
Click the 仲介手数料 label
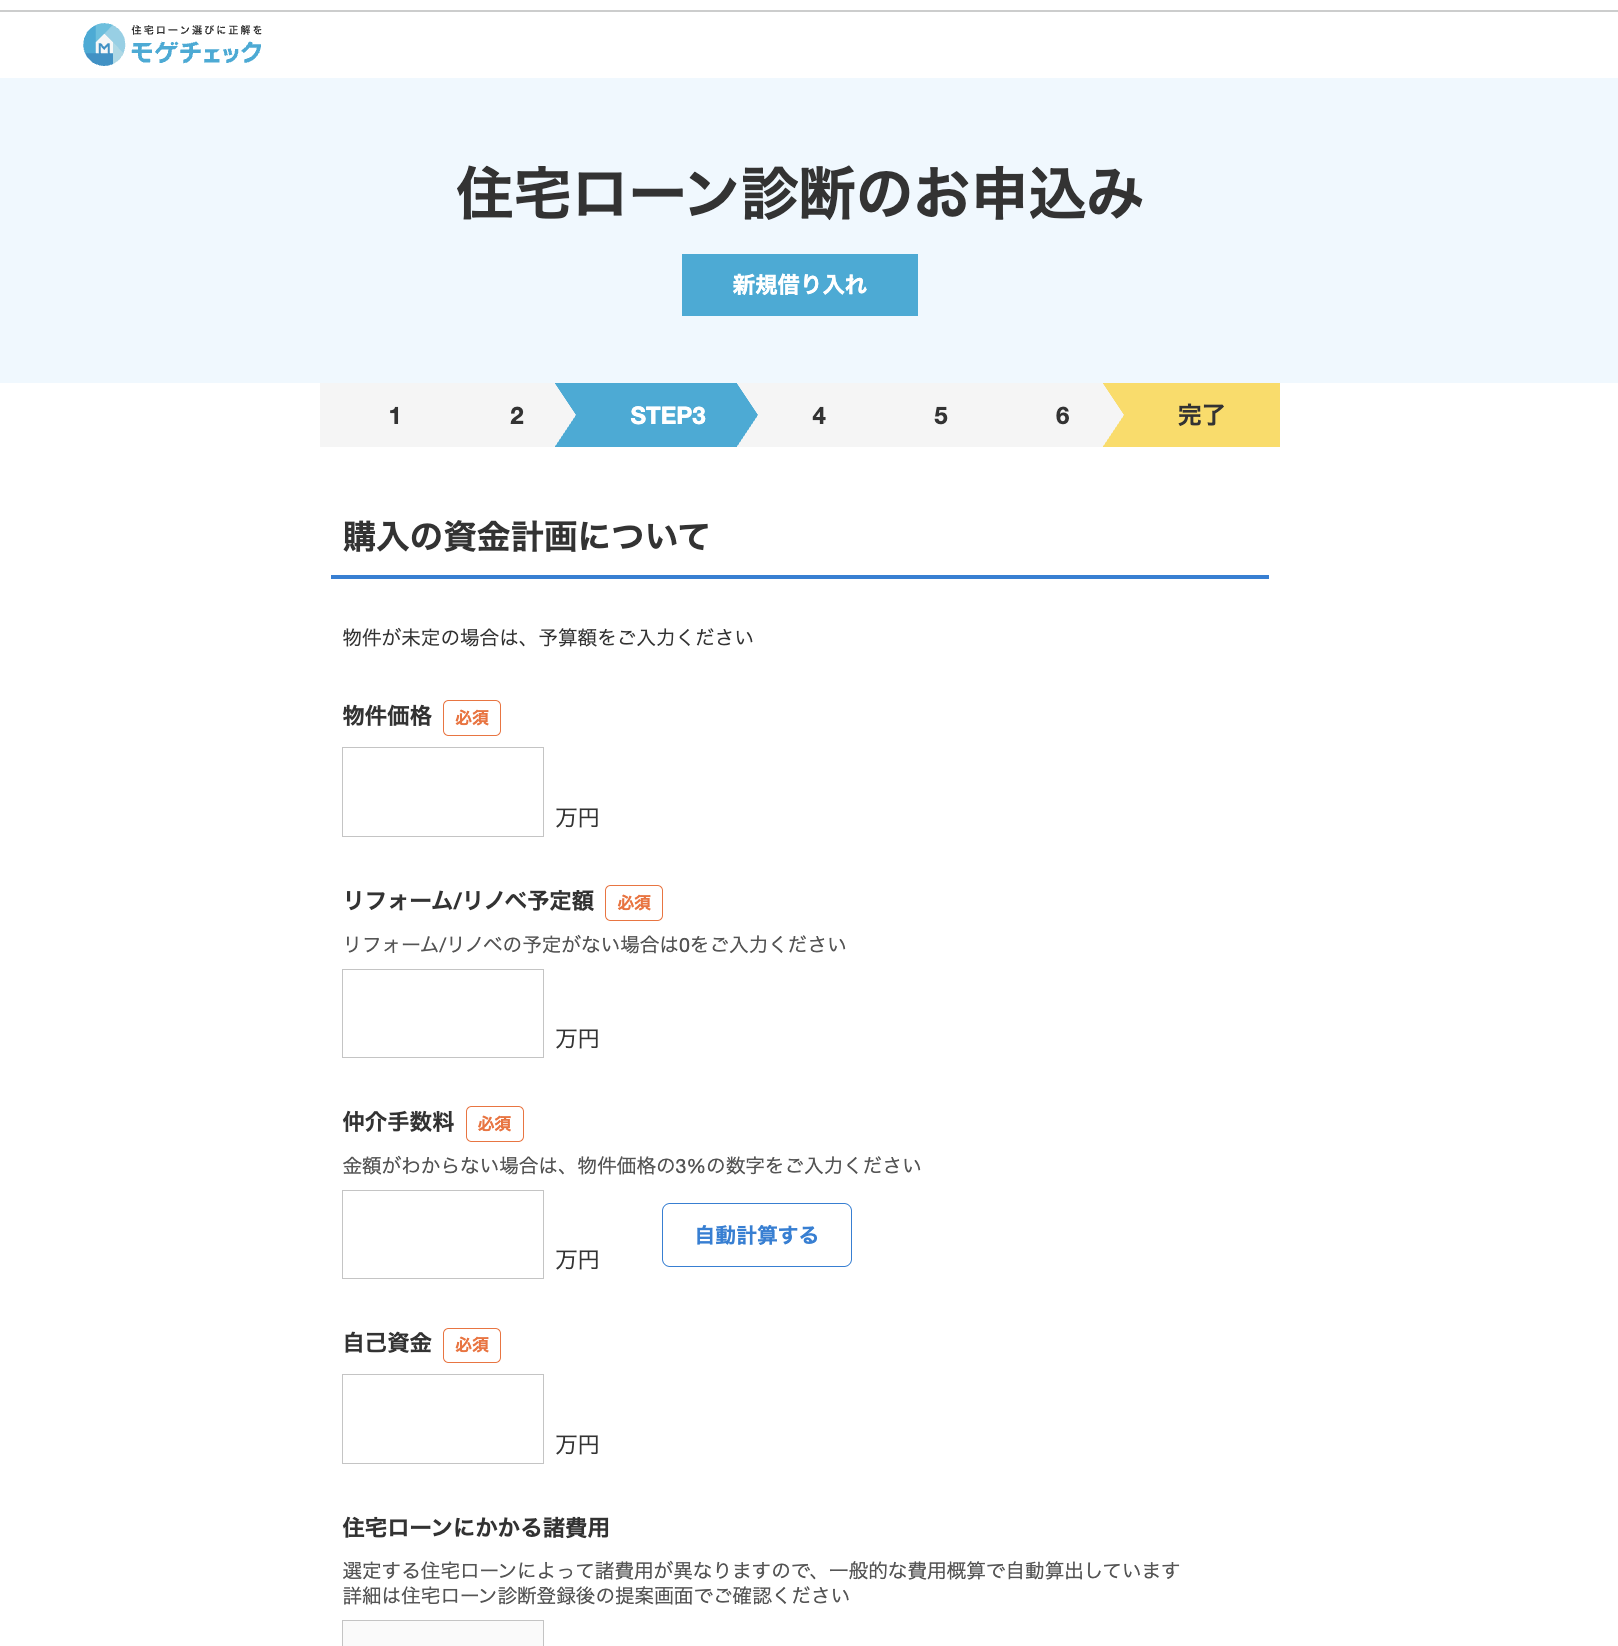tap(398, 1122)
